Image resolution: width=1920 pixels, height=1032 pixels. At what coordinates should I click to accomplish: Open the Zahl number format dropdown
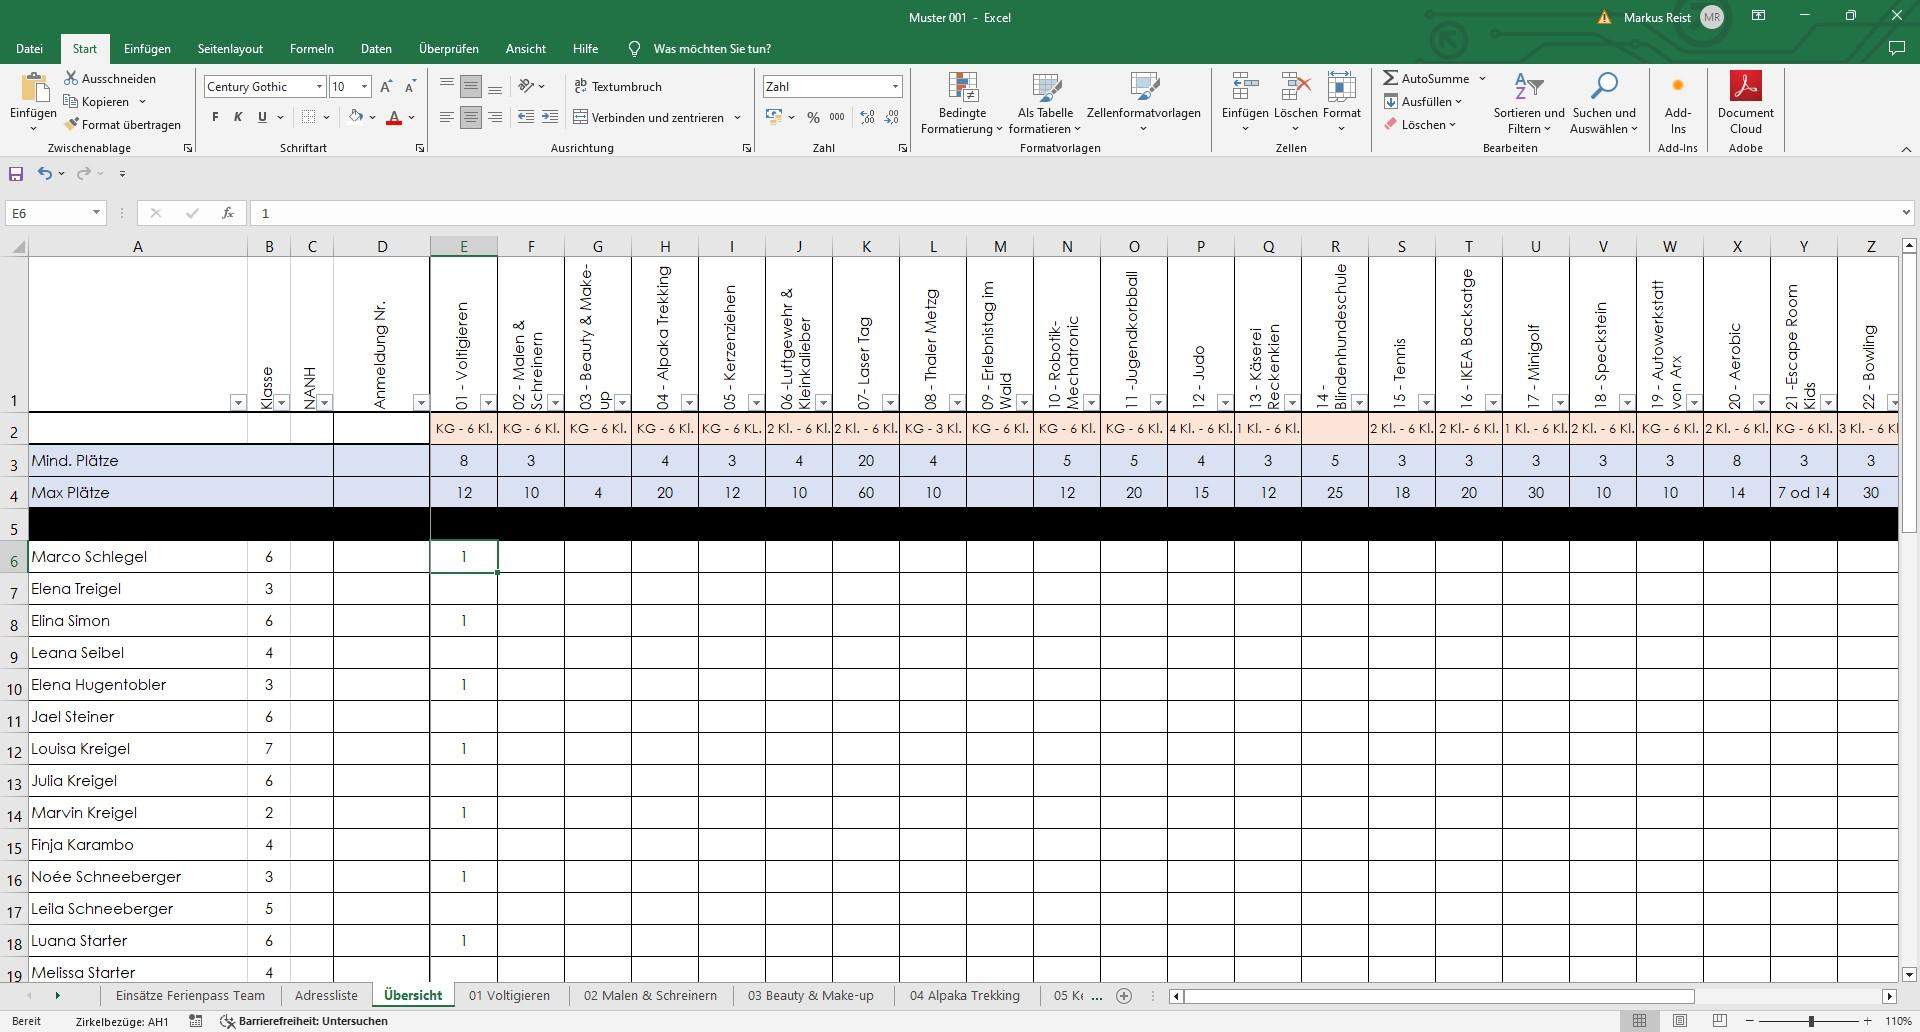pyautogui.click(x=895, y=86)
